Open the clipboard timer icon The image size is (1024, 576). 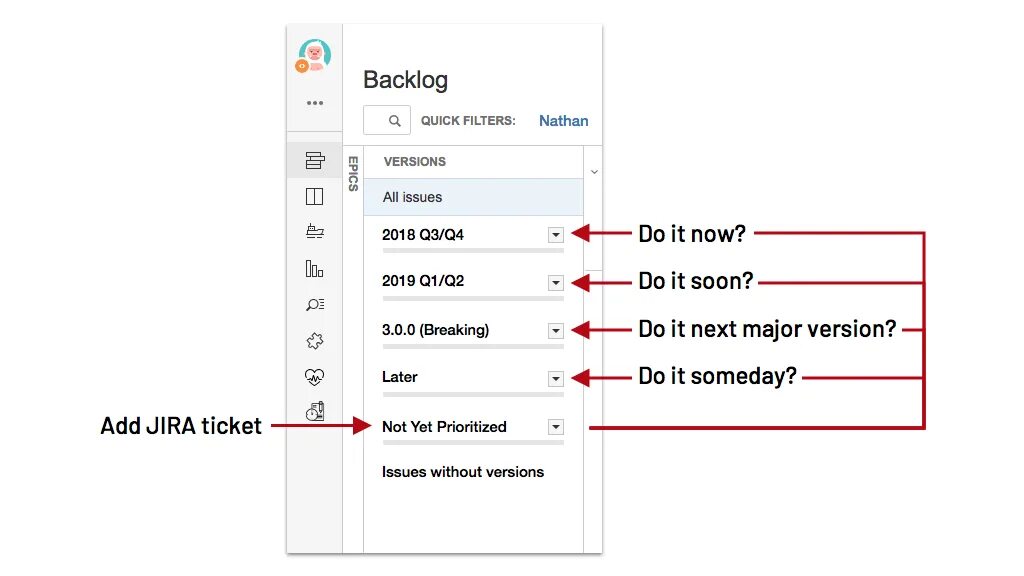315,411
